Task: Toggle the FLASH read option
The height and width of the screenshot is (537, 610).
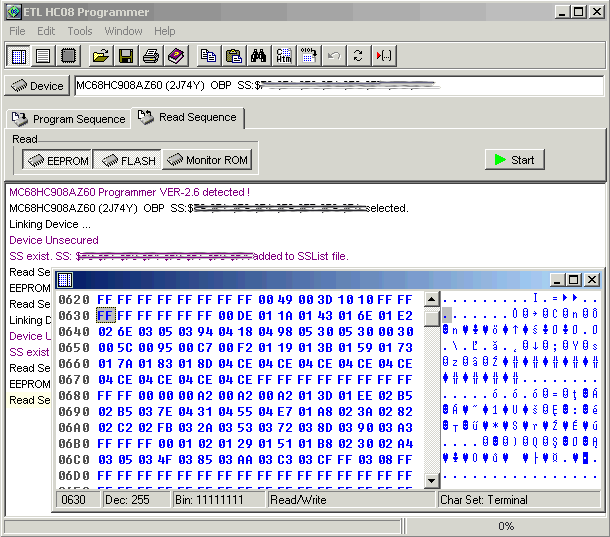Action: (128, 160)
